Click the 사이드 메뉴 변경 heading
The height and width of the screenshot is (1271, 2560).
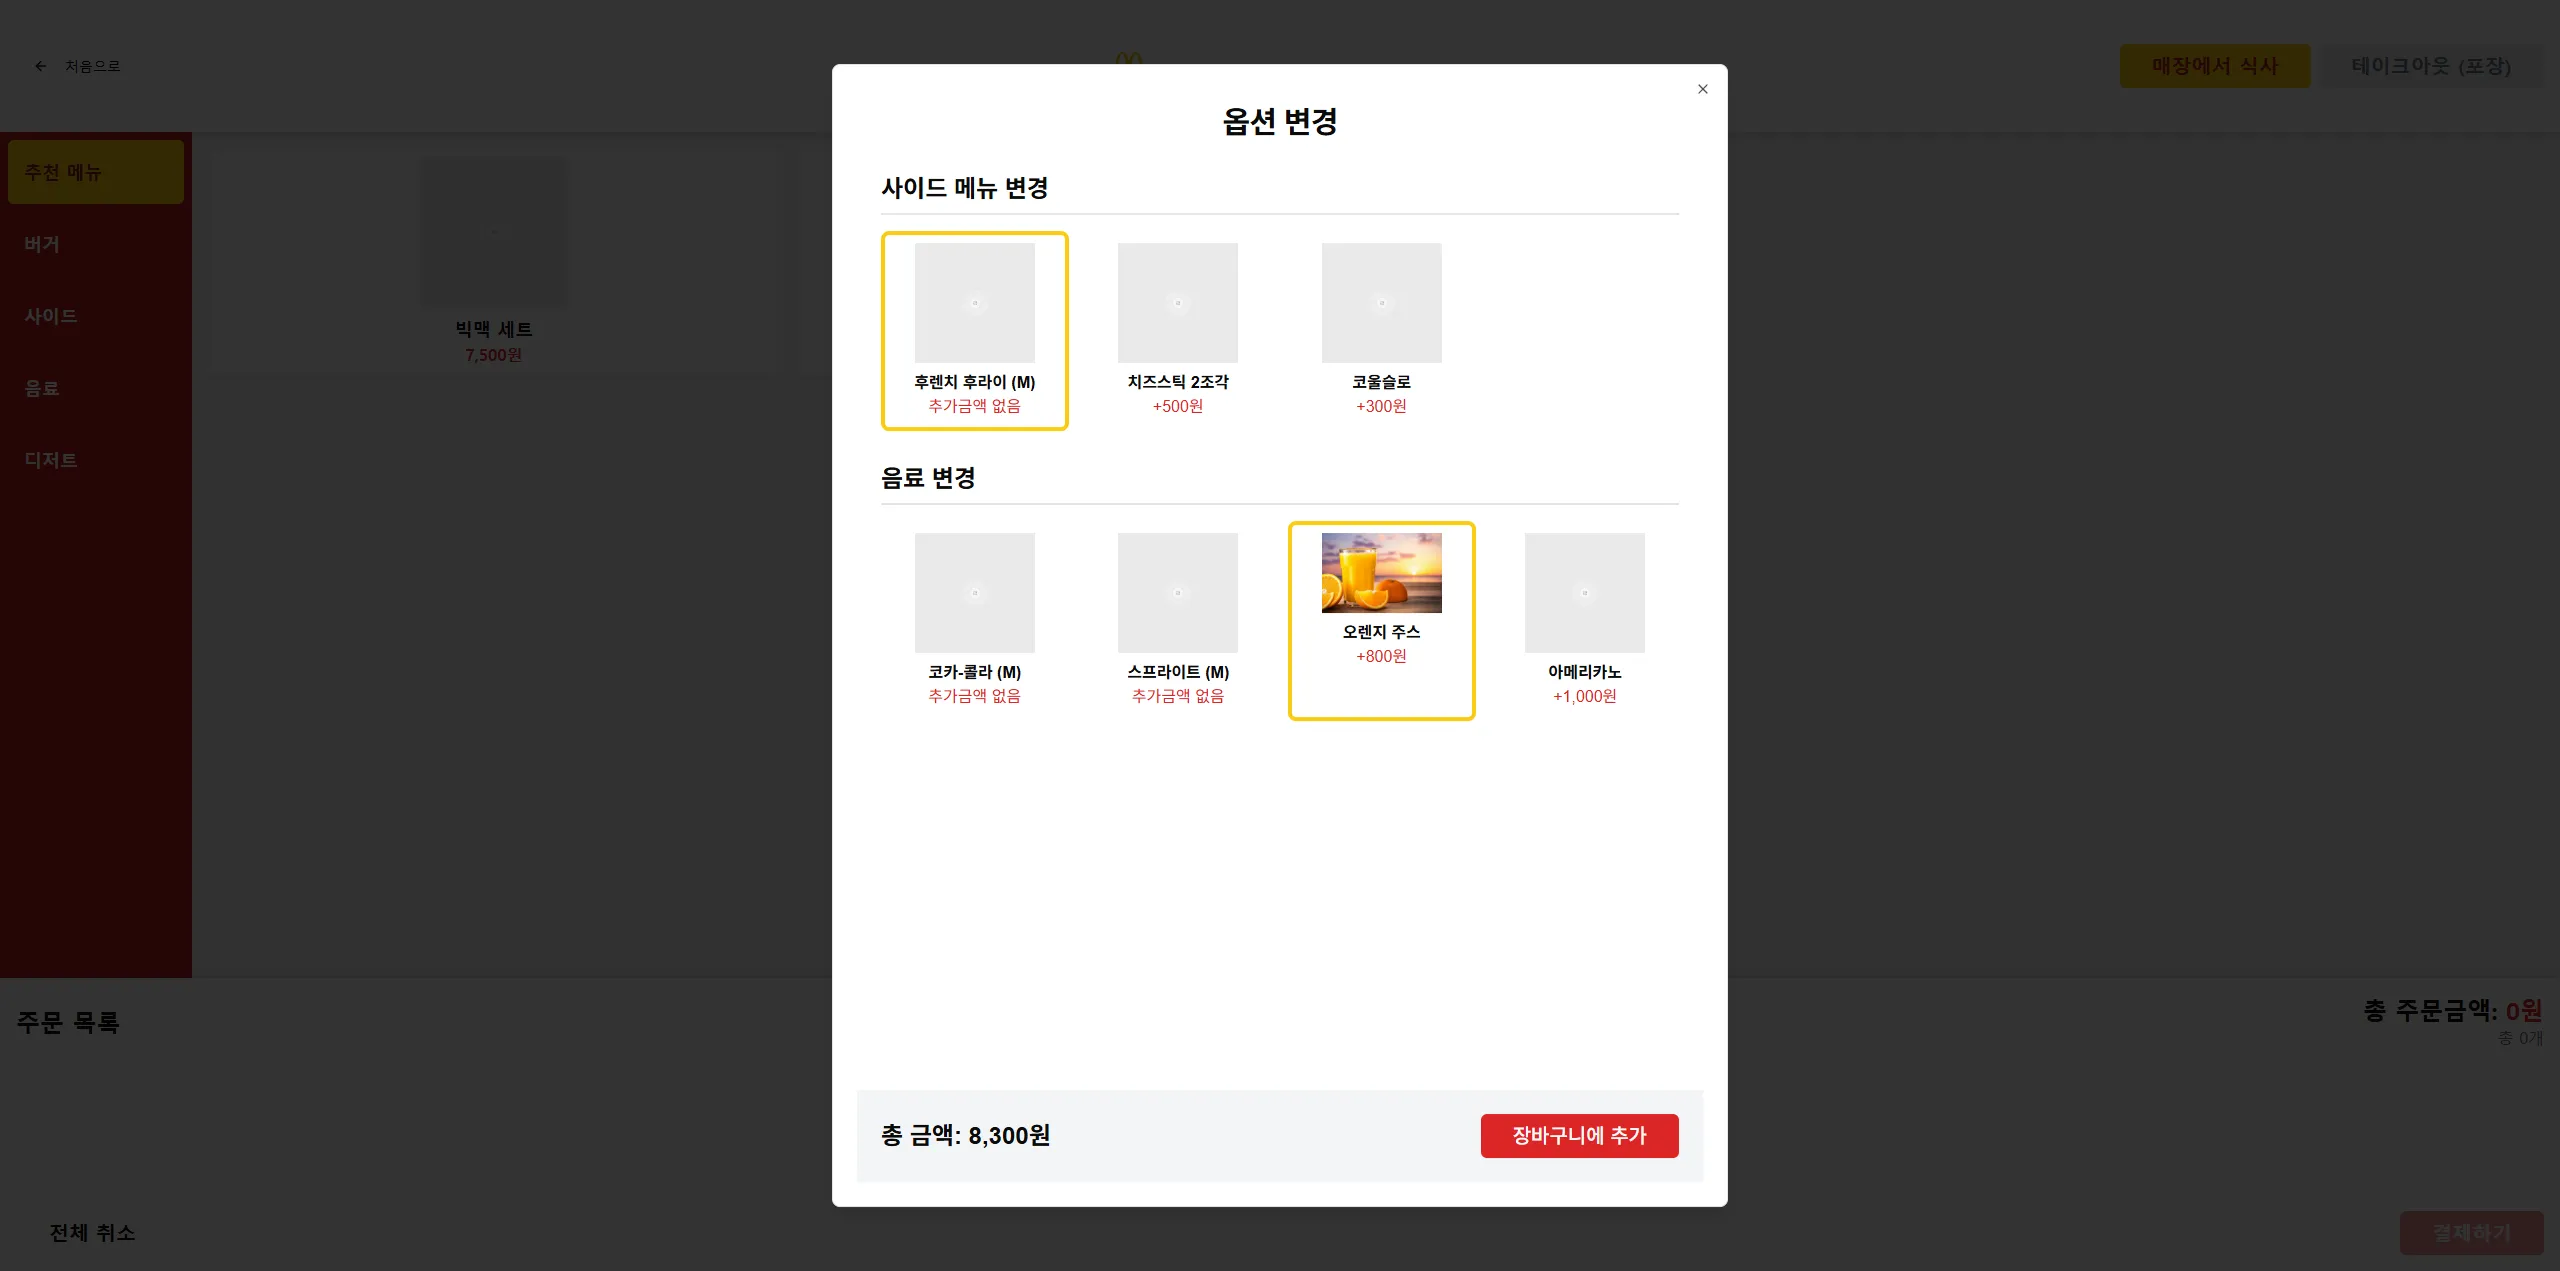pyautogui.click(x=964, y=188)
